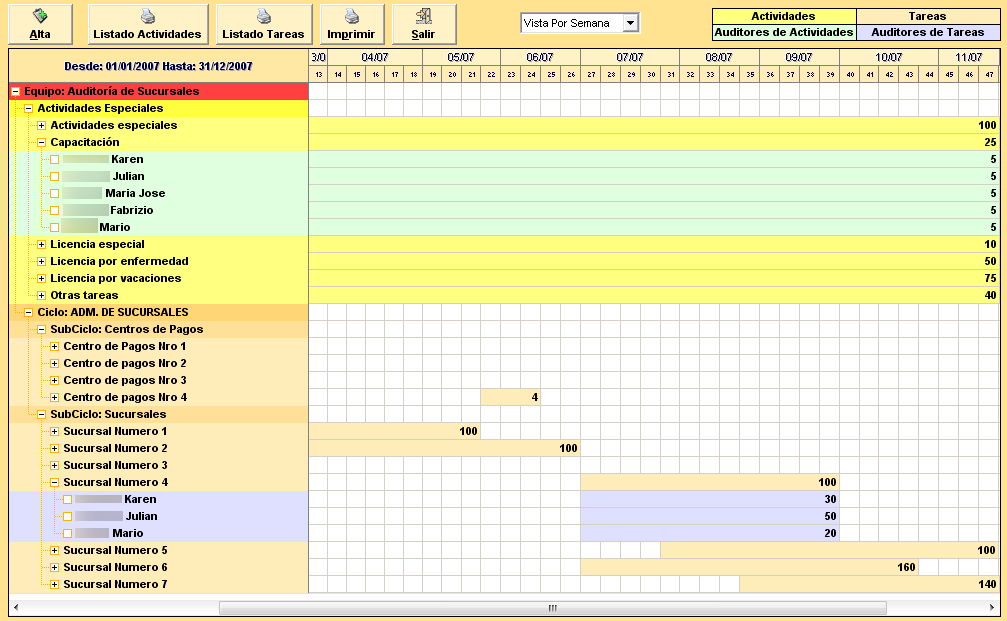Check Julian's box under Capacitación
The height and width of the screenshot is (621, 1007).
[x=55, y=177]
